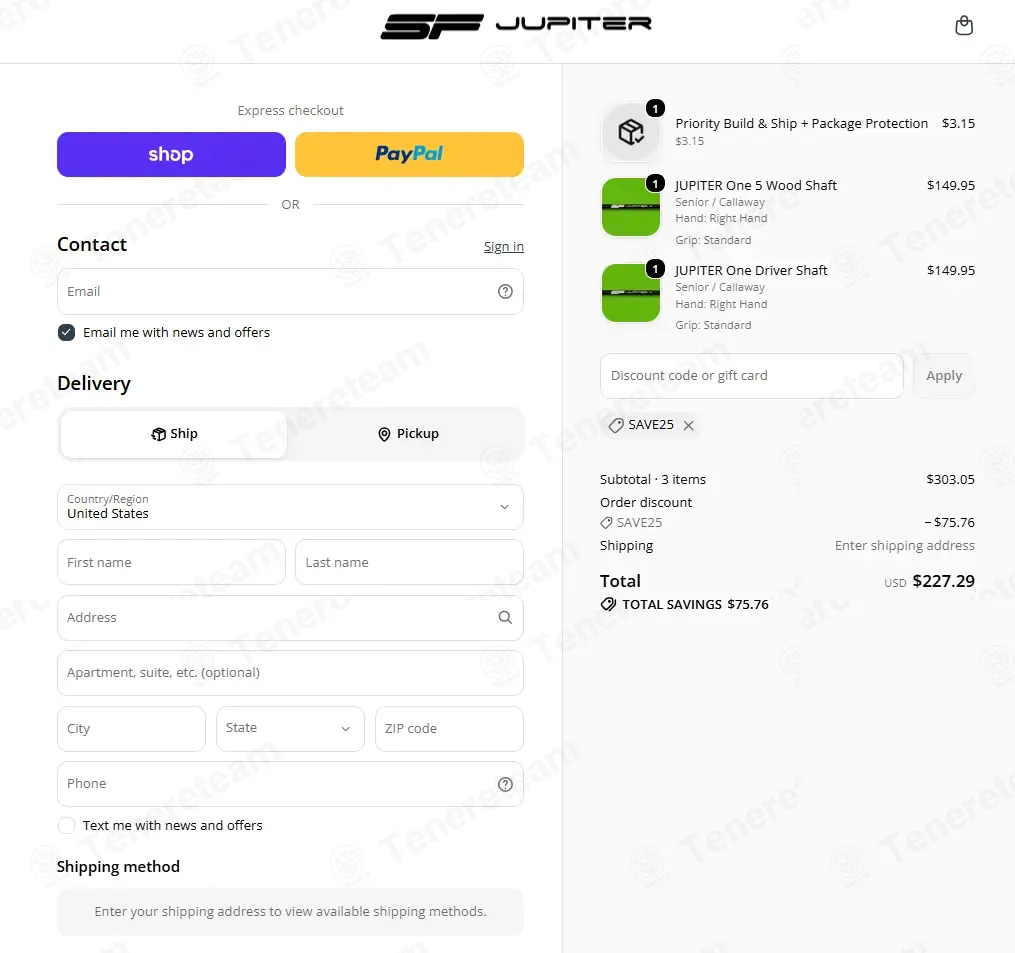Select the Apartment, suite field
The image size is (1015, 953).
click(290, 673)
